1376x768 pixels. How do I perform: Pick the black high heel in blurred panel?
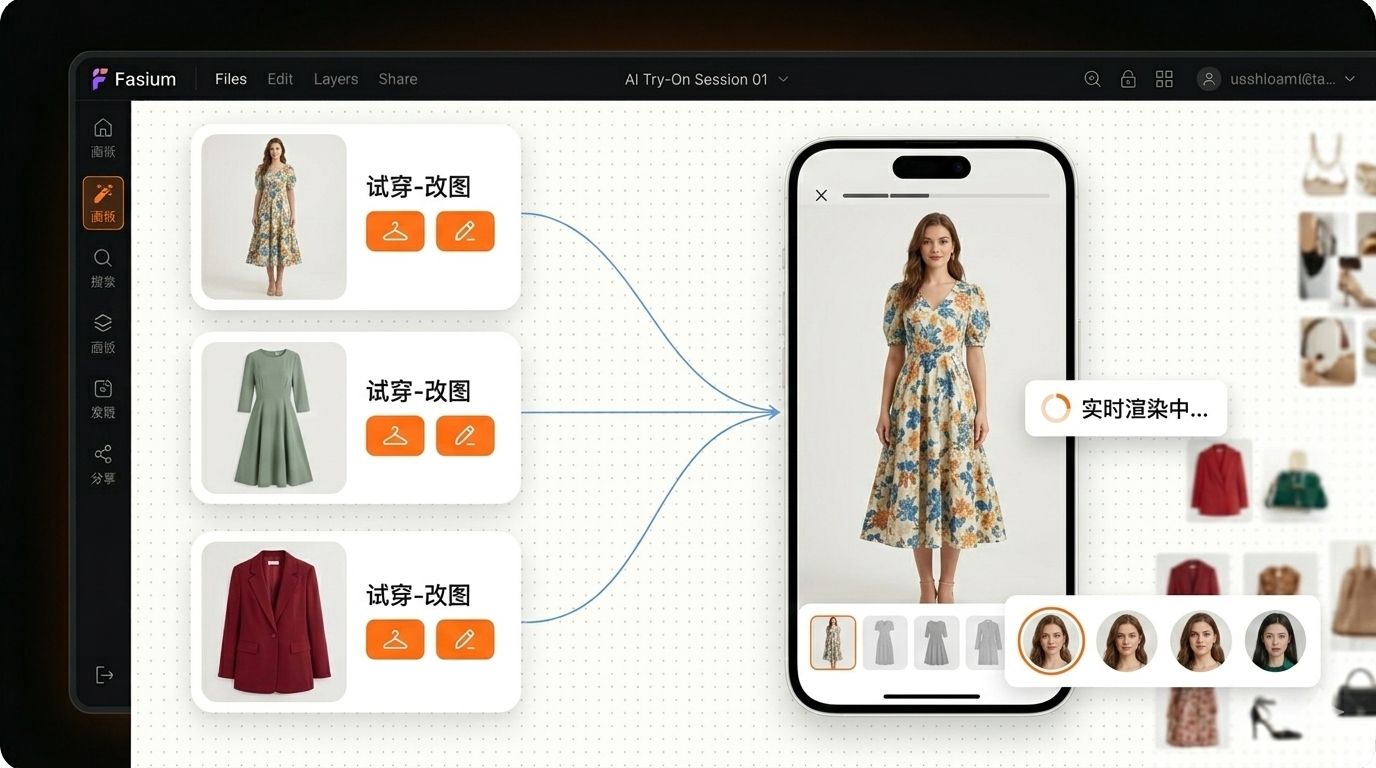click(x=1276, y=718)
